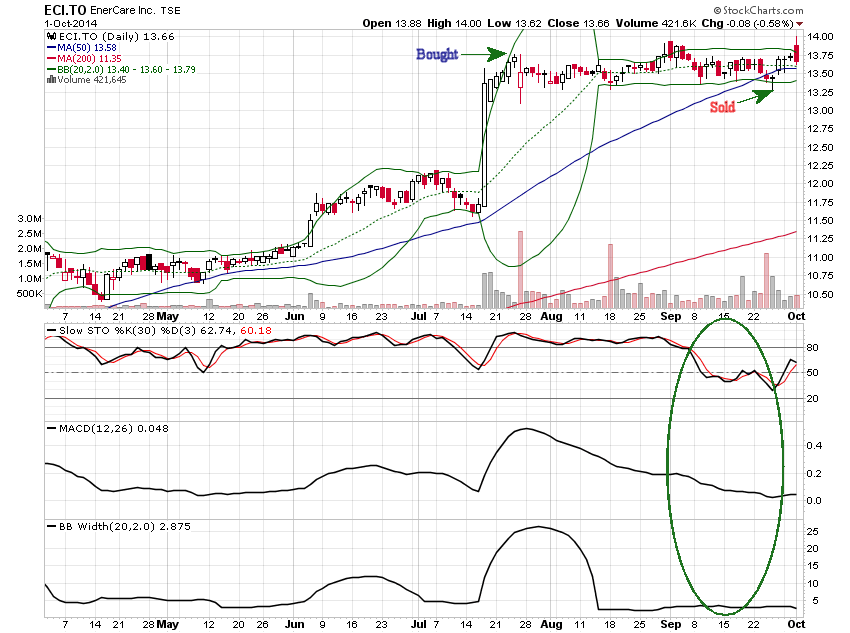Click the ECI.TO ticker symbol title
Viewport: 850px width, 633px height.
point(65,10)
